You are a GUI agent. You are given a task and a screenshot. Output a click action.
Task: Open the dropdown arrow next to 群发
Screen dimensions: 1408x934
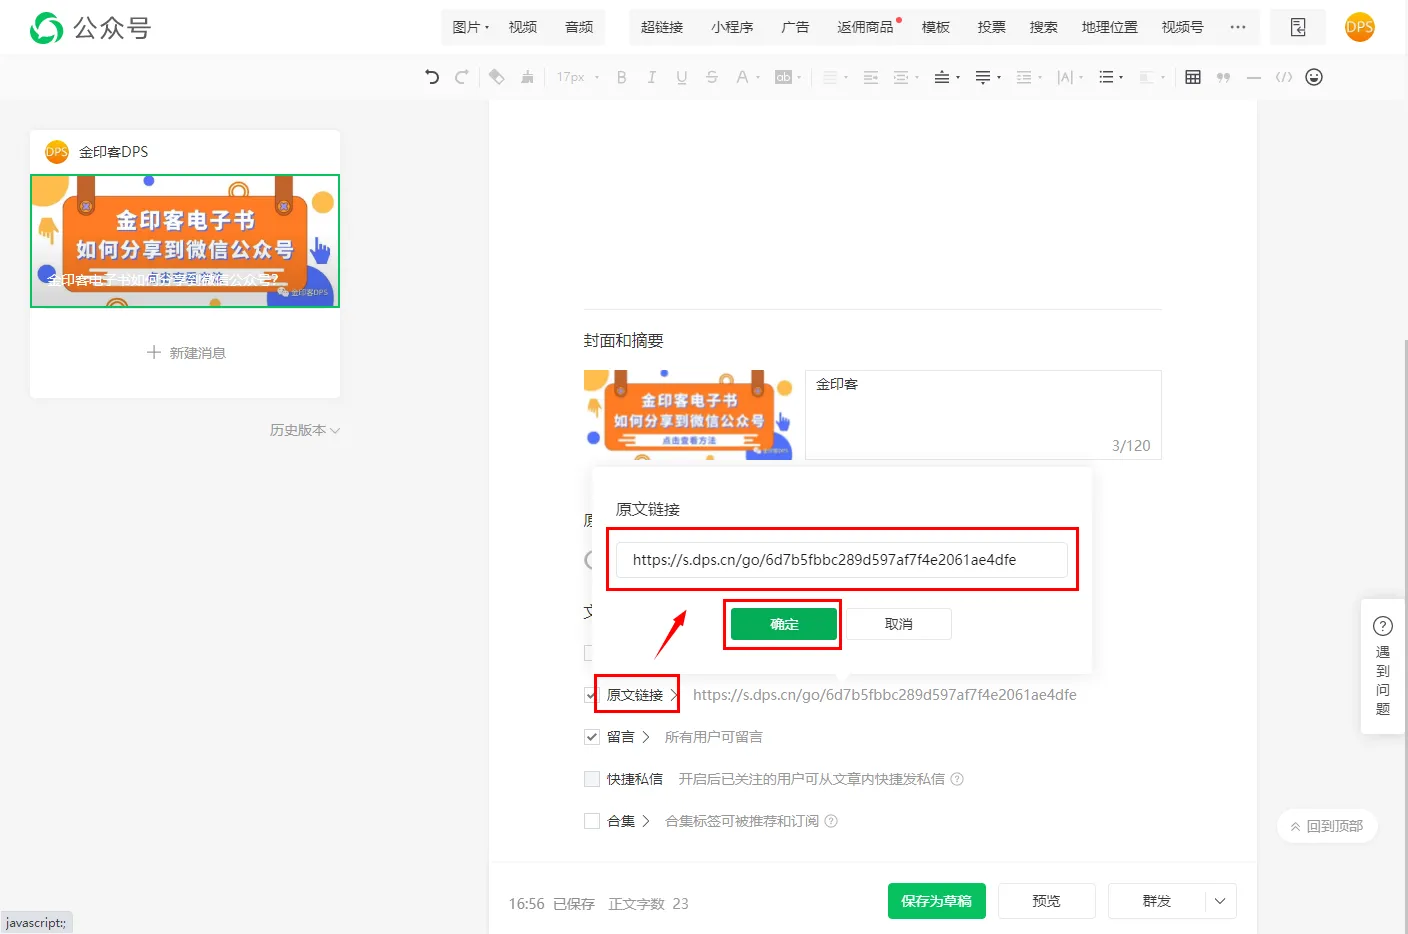tap(1220, 901)
